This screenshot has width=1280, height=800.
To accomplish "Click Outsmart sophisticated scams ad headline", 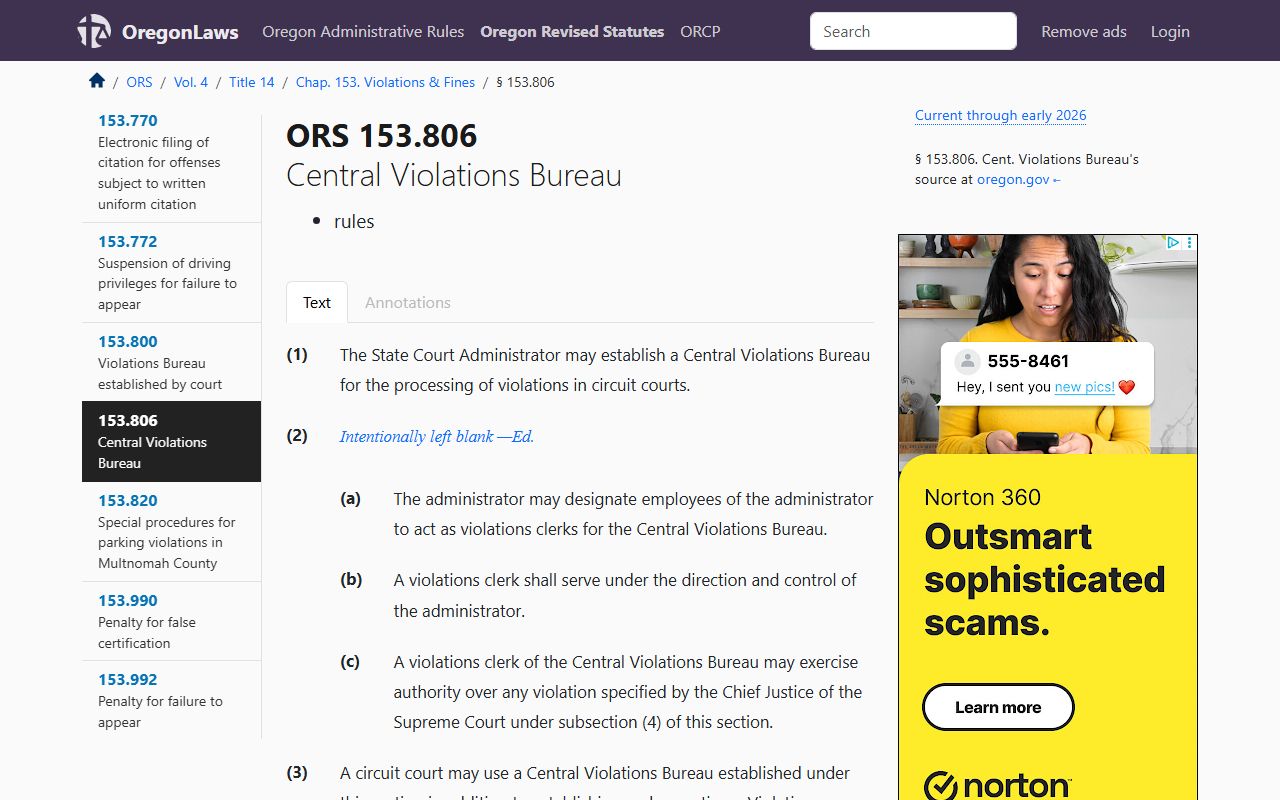I will (x=1045, y=579).
